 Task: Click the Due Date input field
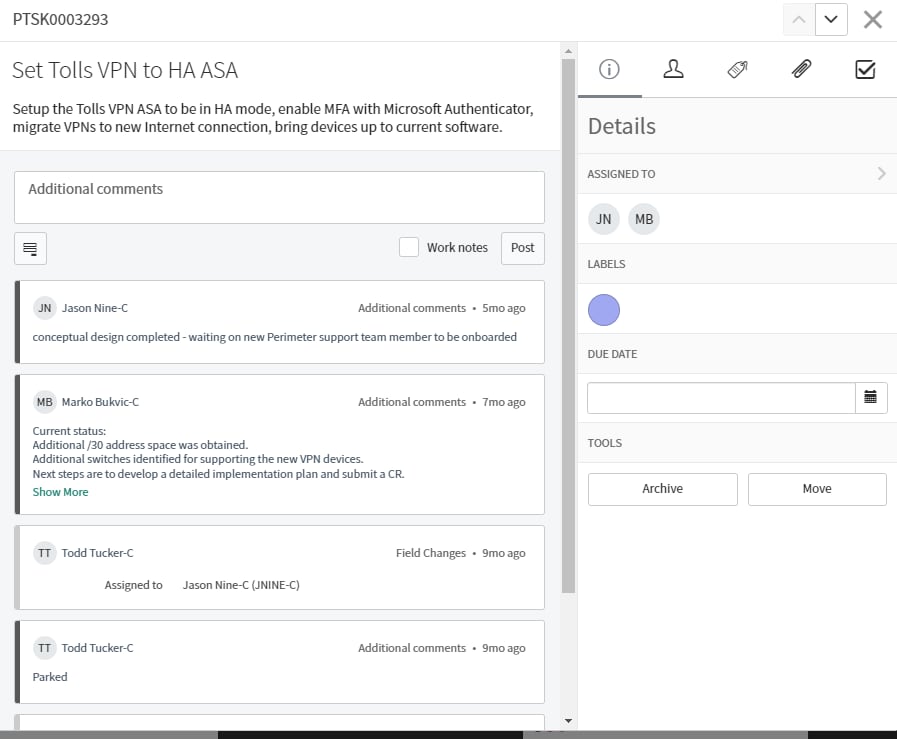pos(721,398)
